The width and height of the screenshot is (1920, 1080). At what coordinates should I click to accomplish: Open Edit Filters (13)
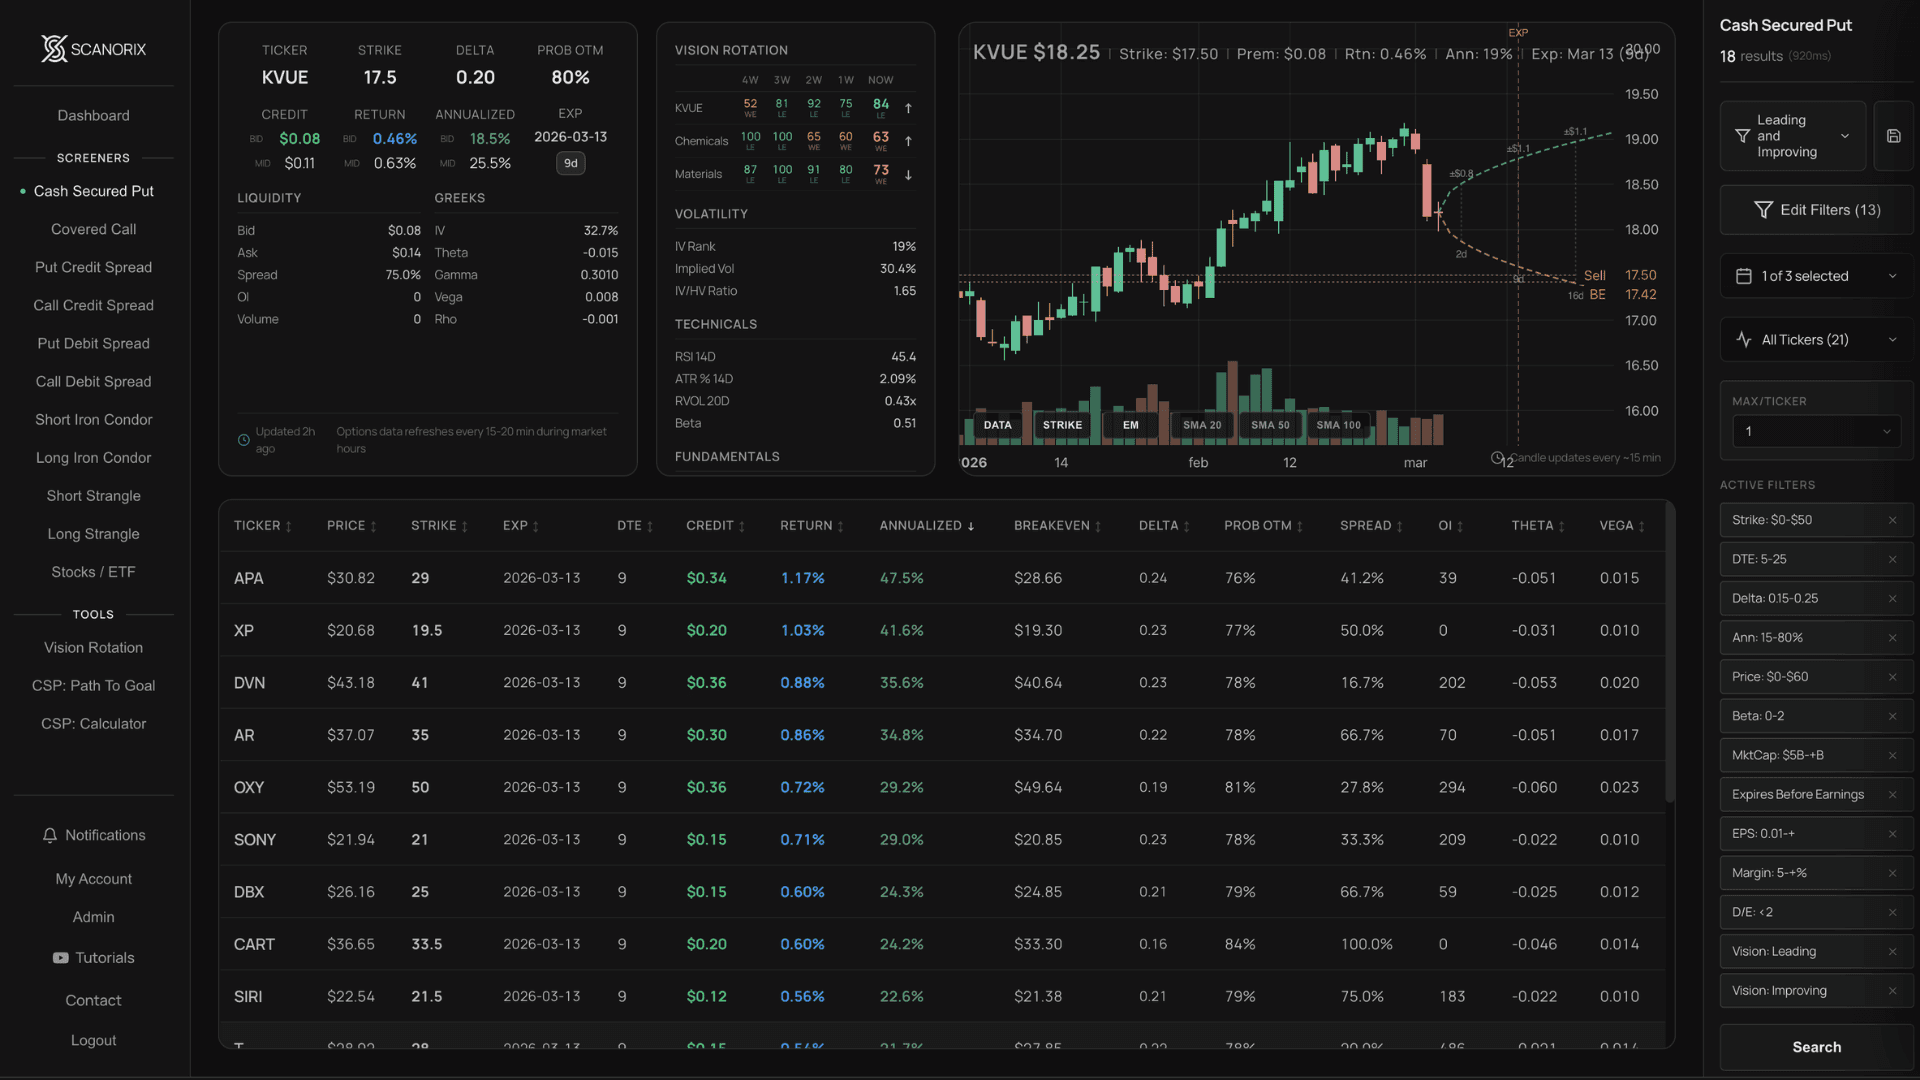[x=1816, y=209]
